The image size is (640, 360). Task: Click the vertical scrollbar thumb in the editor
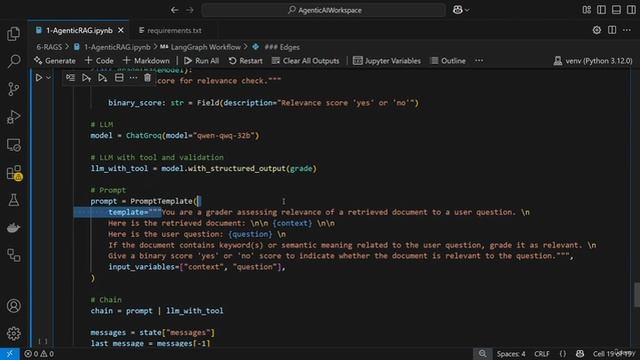[x=636, y=295]
